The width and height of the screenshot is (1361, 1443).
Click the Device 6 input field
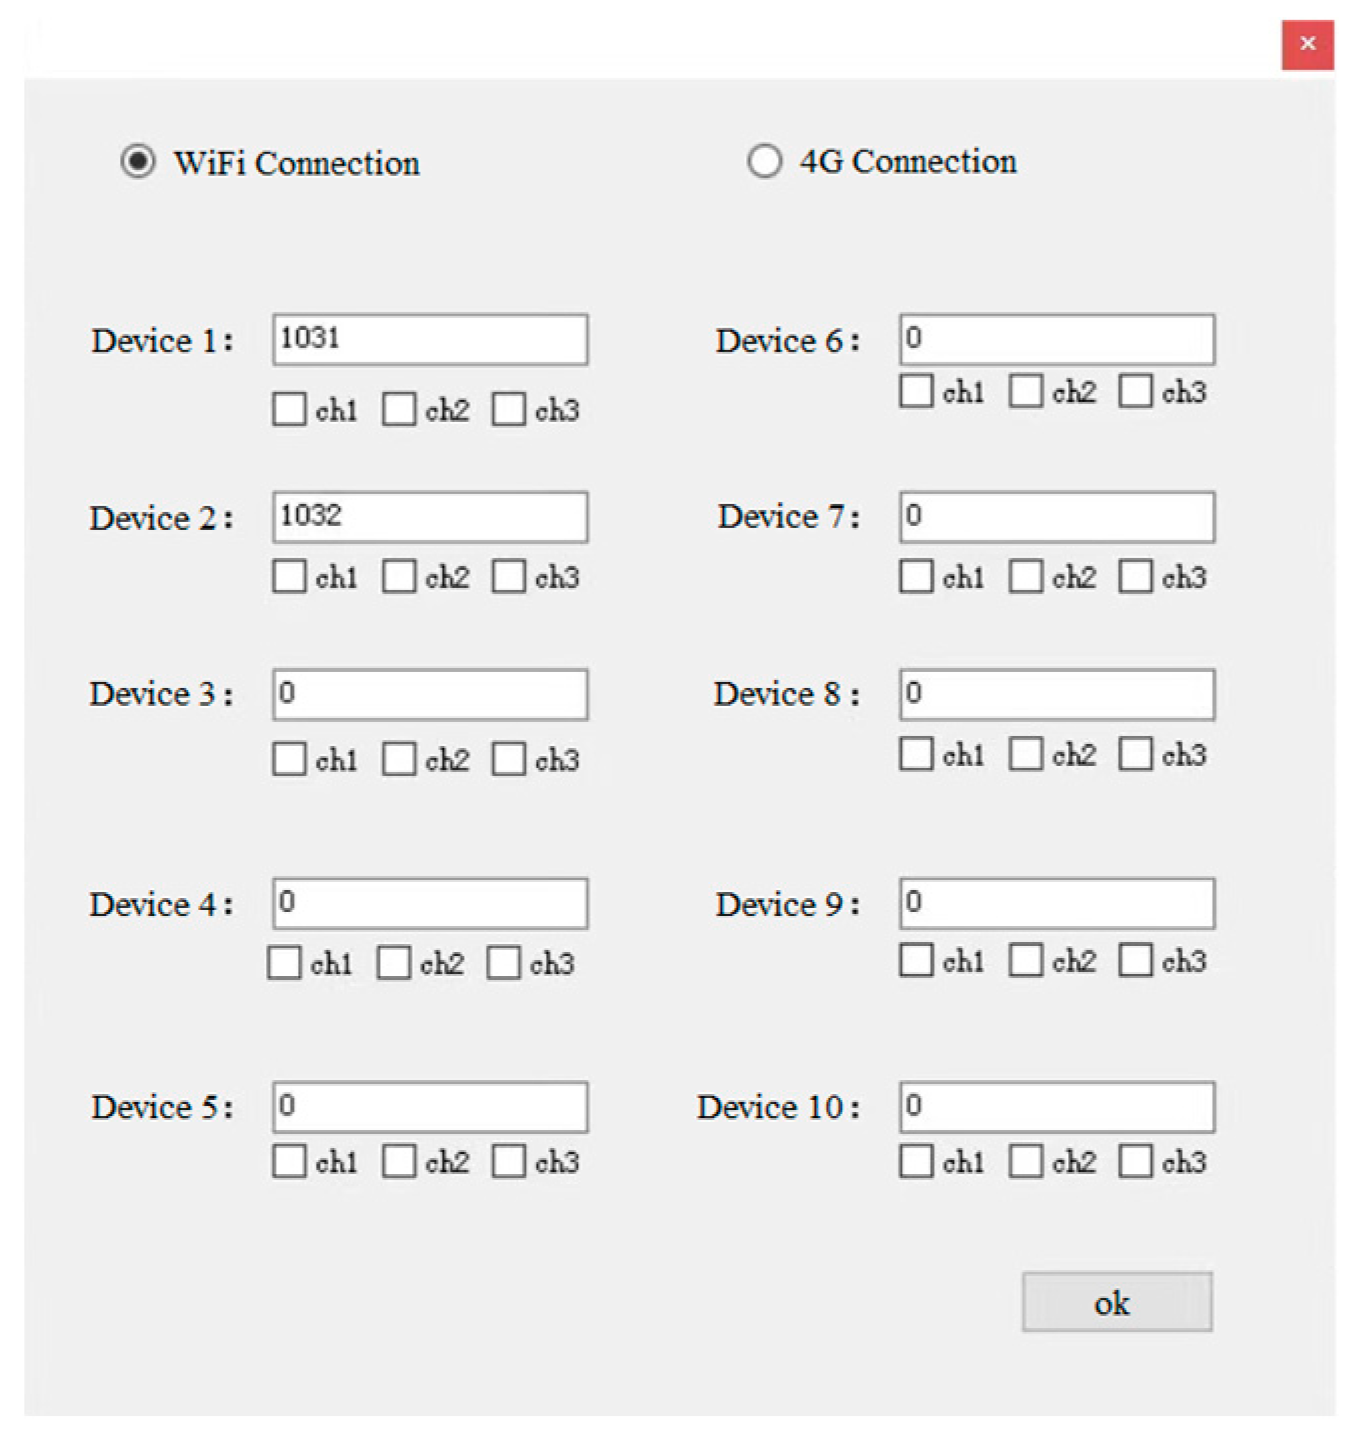pyautogui.click(x=1057, y=339)
